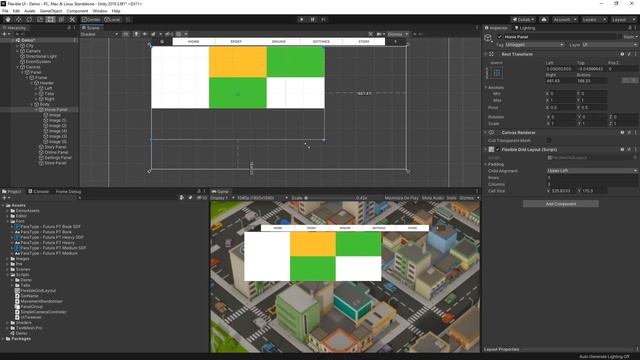The image size is (640, 360).
Task: Open the GameObject menu
Action: pos(51,11)
